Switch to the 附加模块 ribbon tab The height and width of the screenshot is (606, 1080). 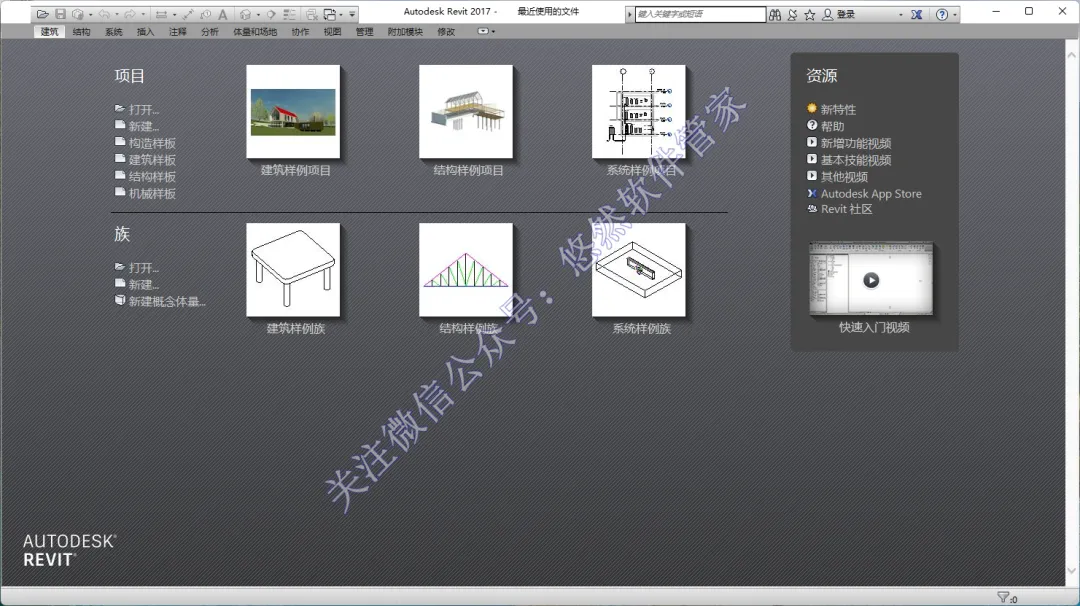point(405,32)
